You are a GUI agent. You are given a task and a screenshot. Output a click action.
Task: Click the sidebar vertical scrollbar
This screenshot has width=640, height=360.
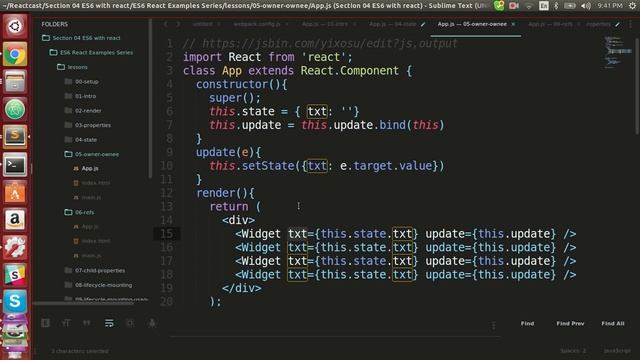pyautogui.click(x=151, y=98)
